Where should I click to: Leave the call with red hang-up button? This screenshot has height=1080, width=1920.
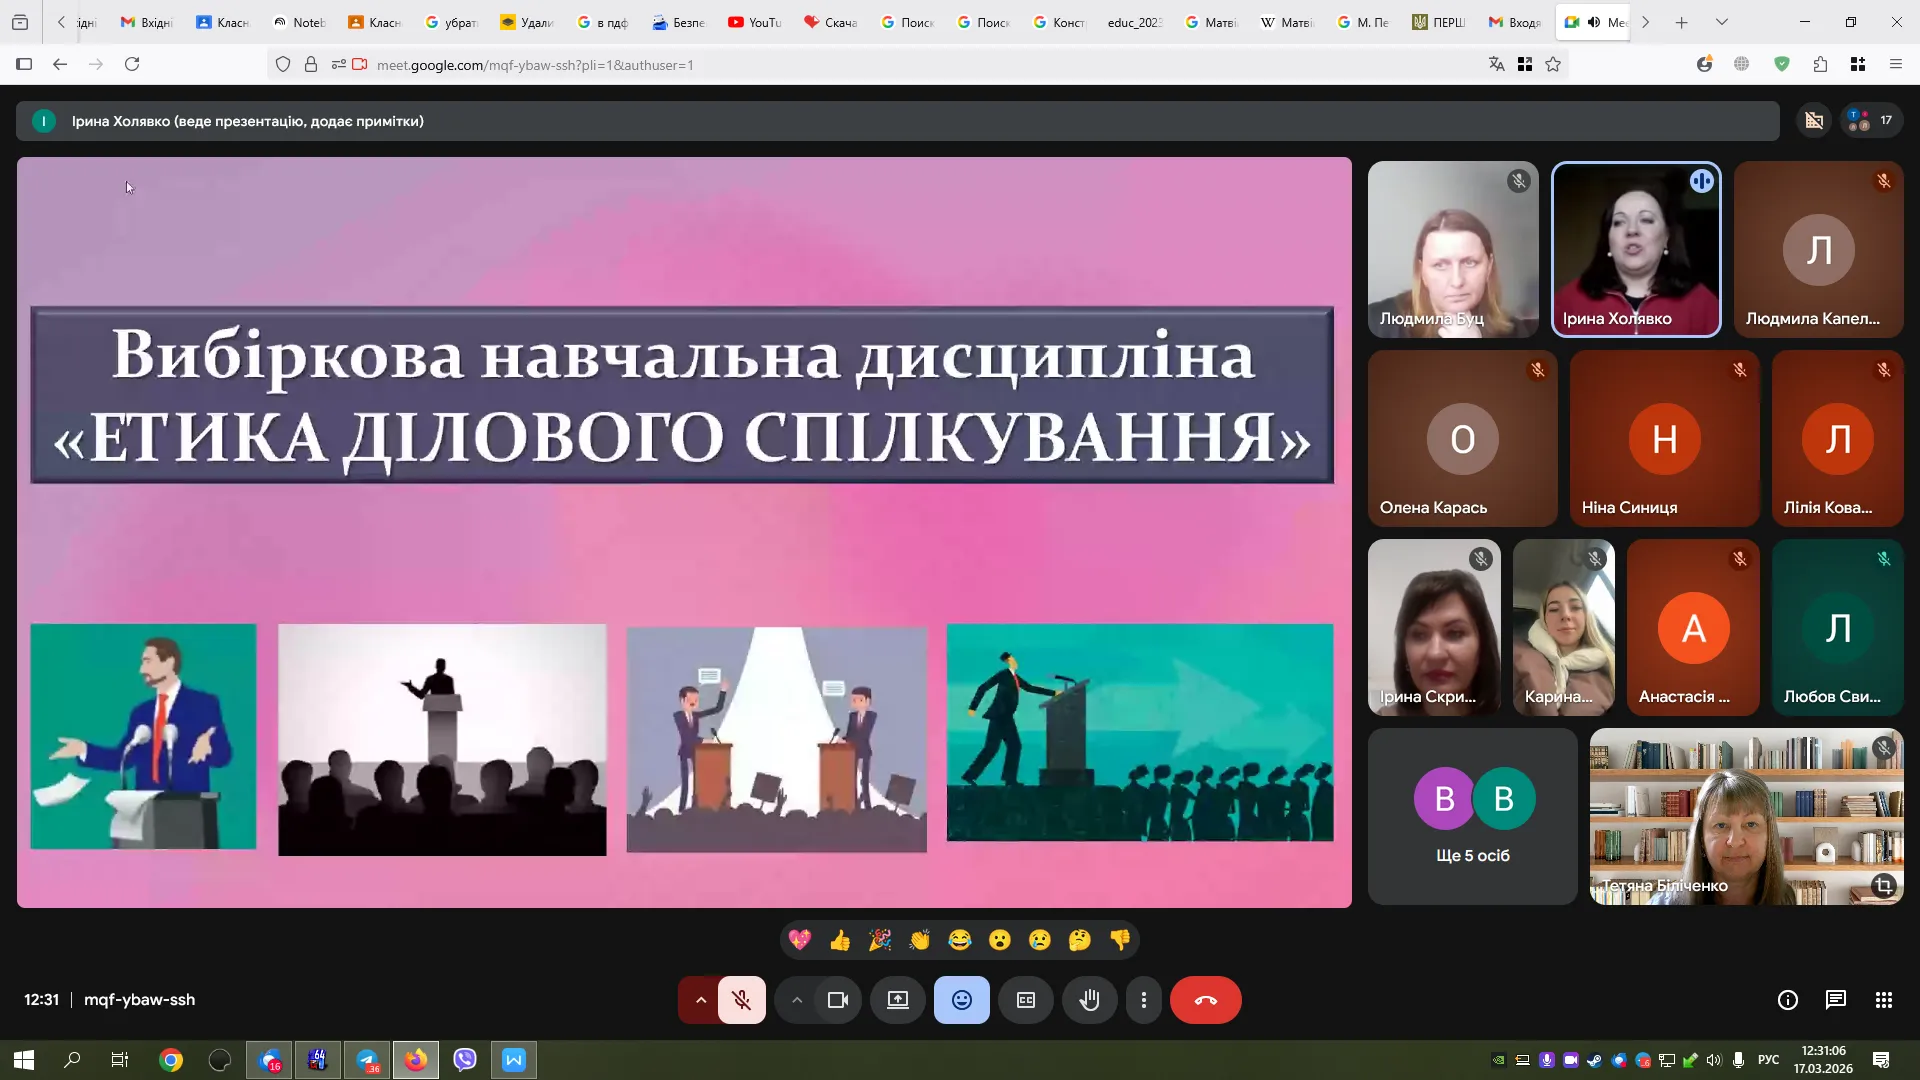1205,1000
